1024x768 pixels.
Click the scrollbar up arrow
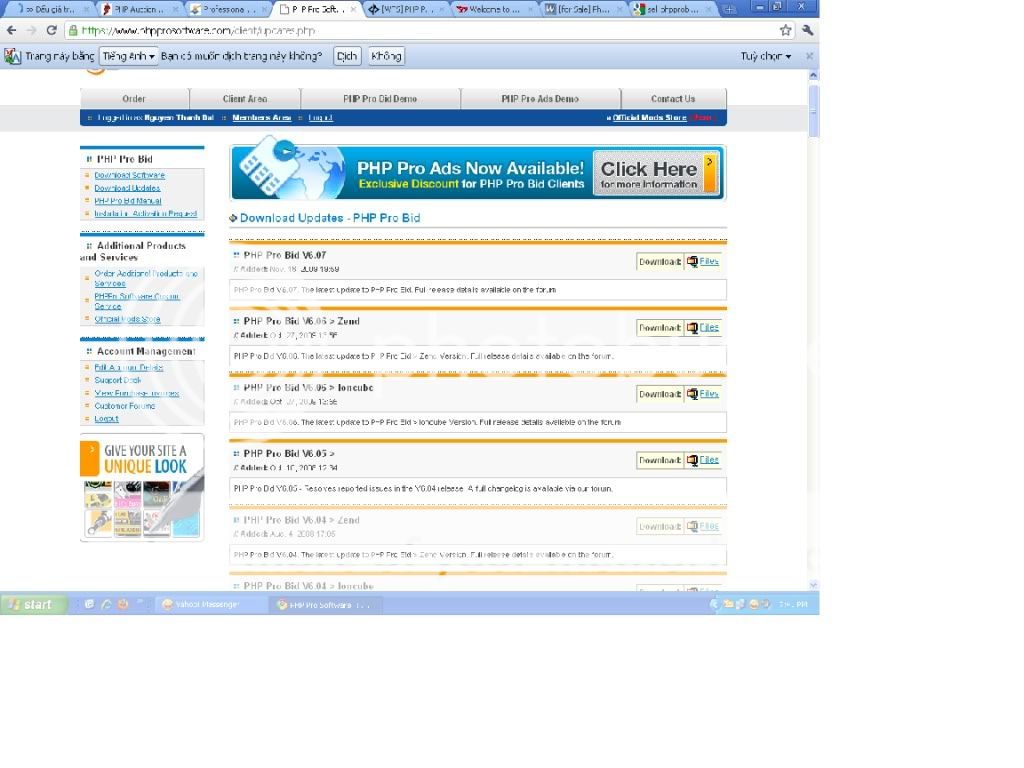pyautogui.click(x=813, y=76)
